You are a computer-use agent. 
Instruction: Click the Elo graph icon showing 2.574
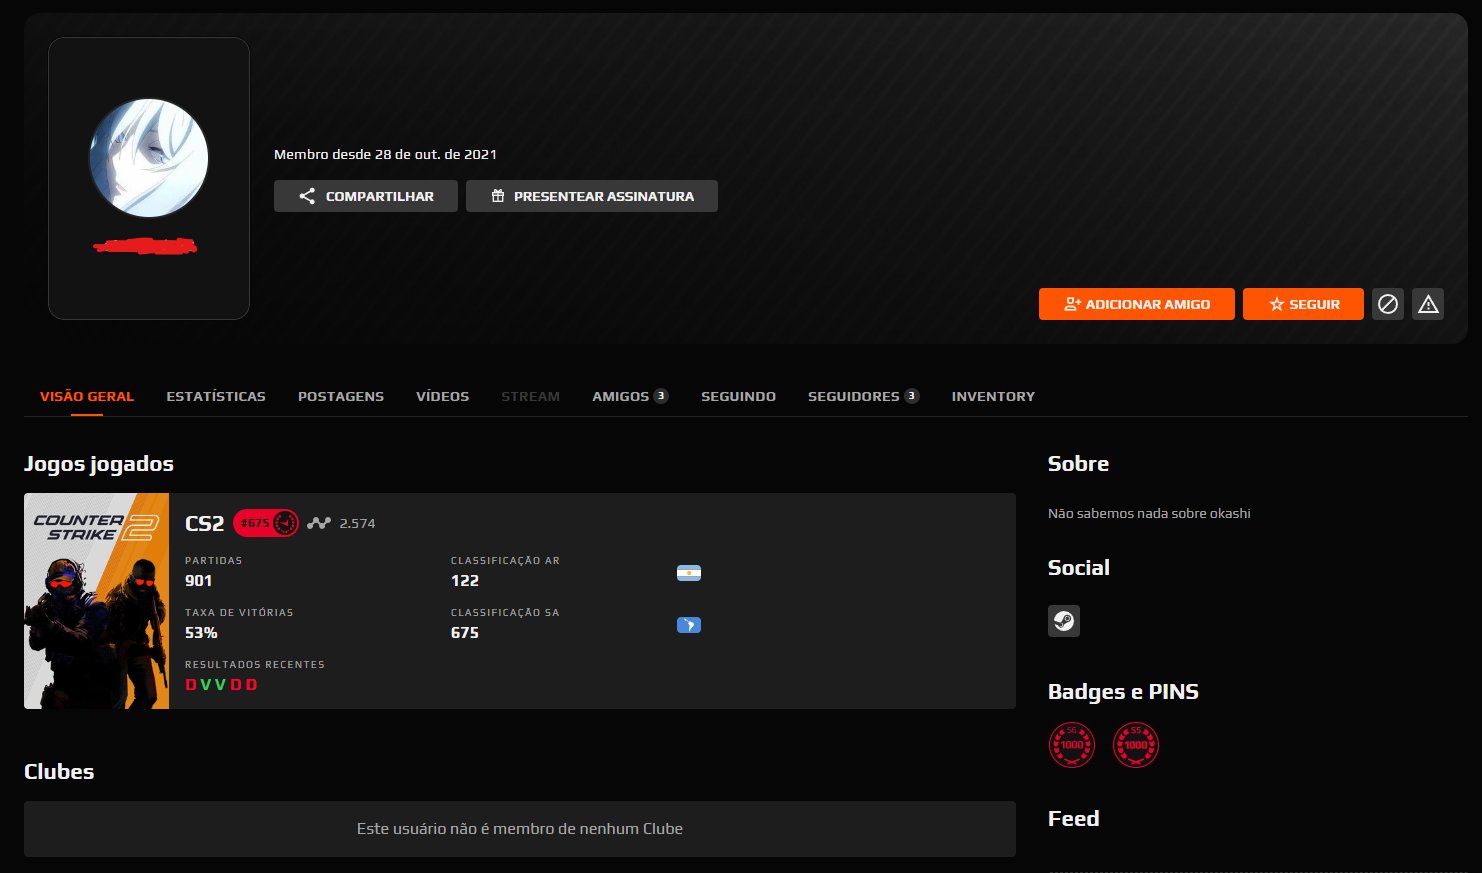(318, 522)
